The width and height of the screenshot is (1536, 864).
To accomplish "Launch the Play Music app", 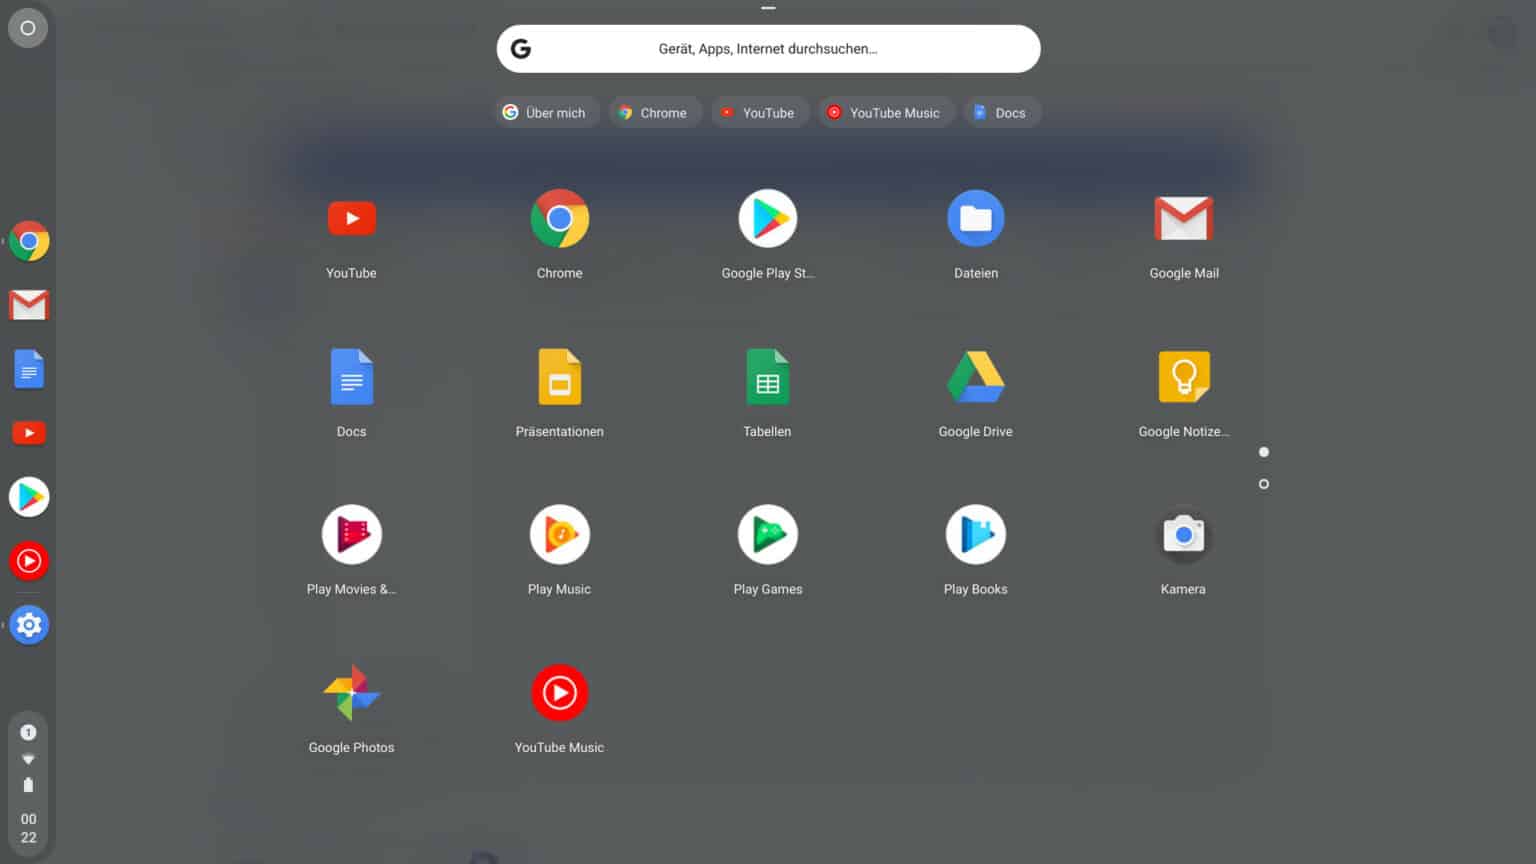I will pyautogui.click(x=559, y=535).
